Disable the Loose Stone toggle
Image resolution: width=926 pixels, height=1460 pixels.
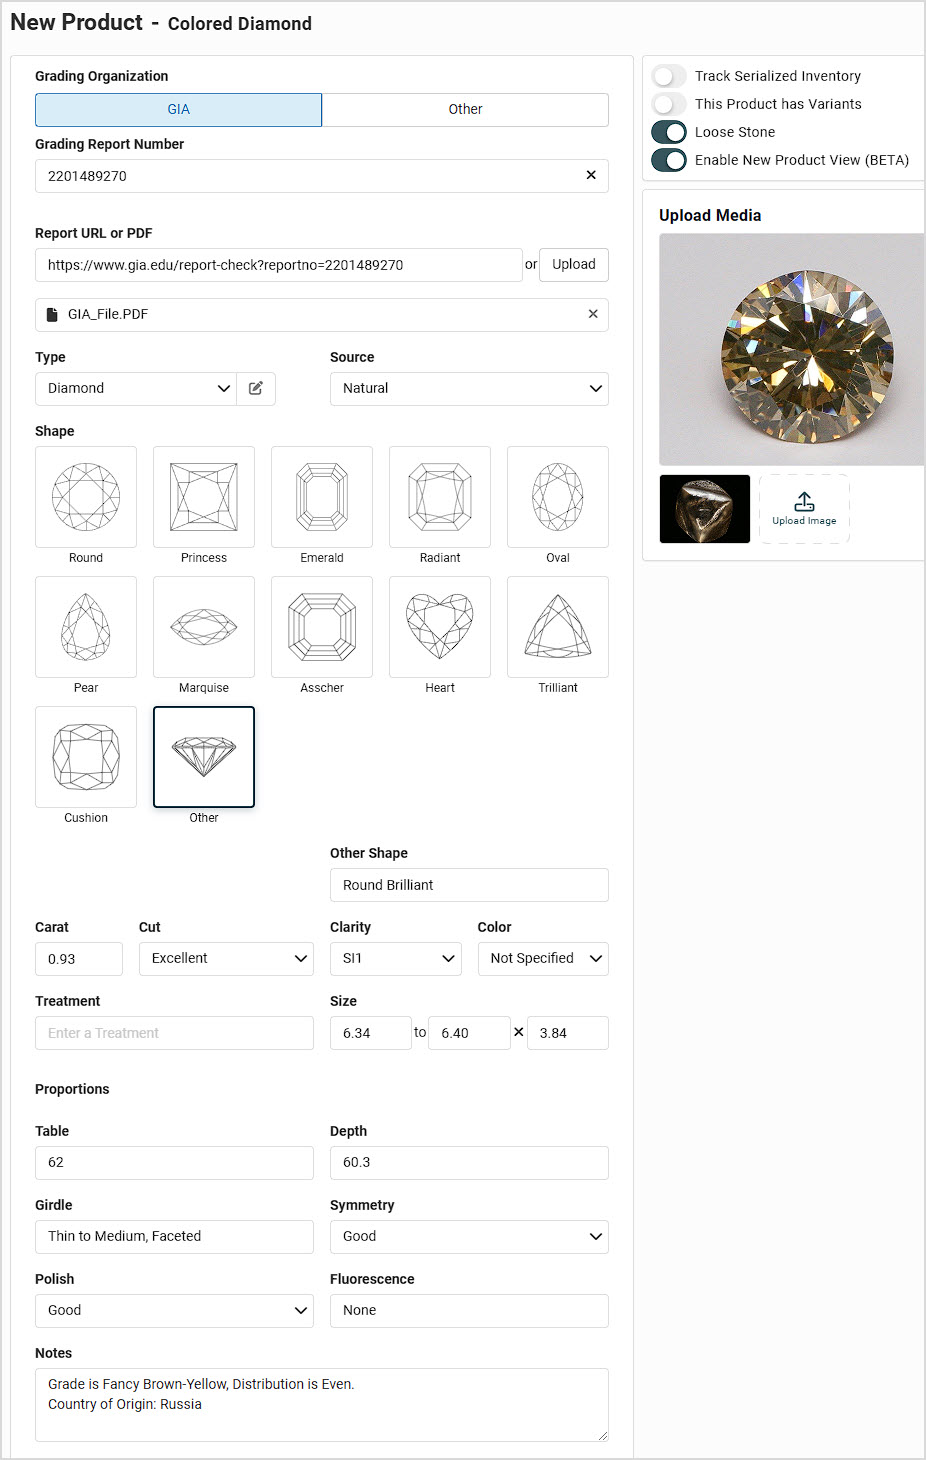[x=669, y=132]
